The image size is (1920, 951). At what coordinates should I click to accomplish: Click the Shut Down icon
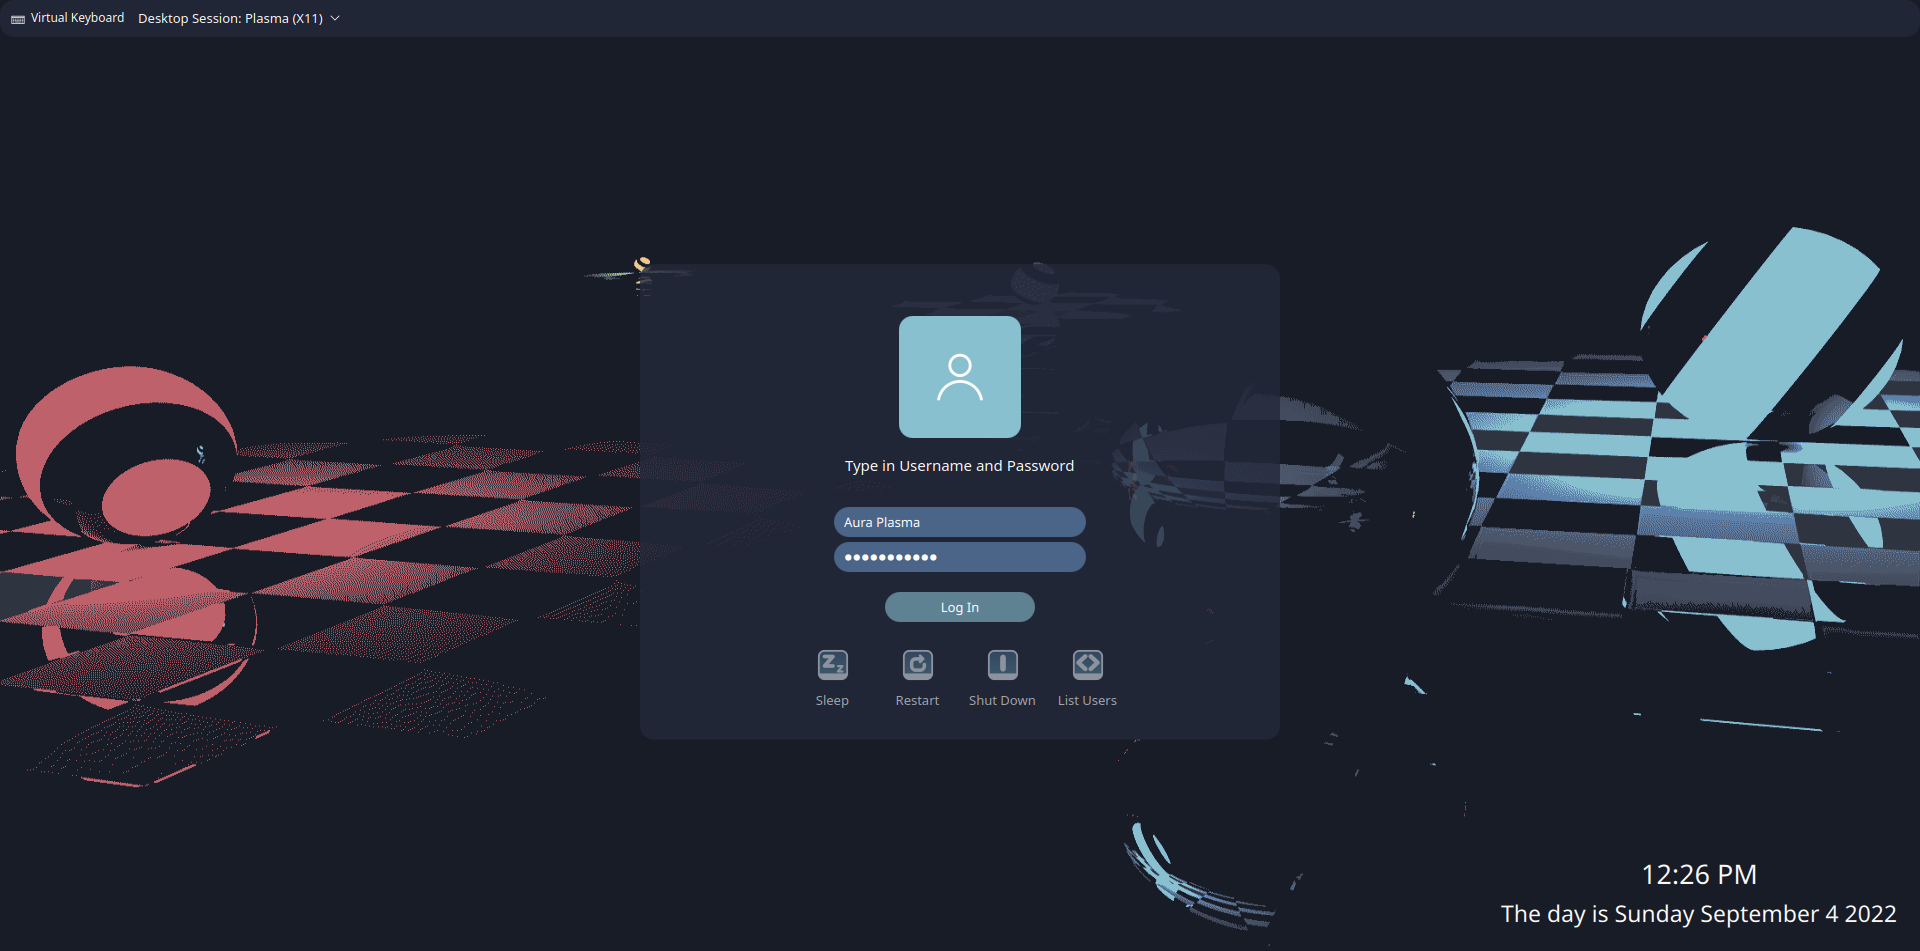(x=1002, y=665)
